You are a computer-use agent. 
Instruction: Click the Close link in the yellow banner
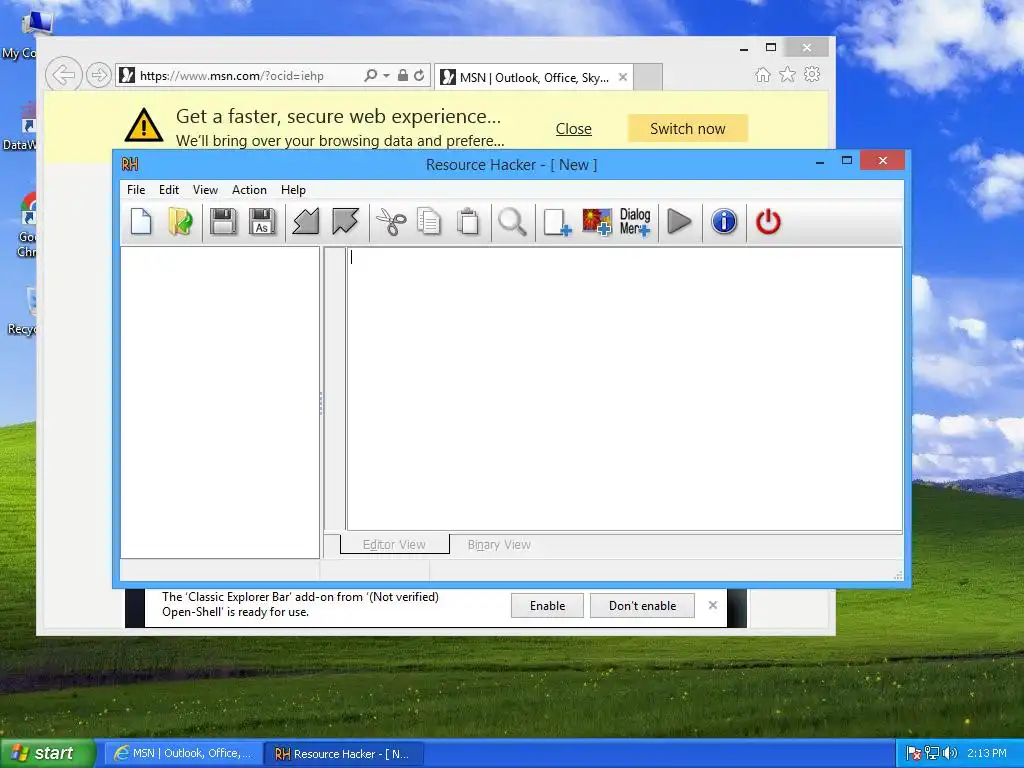[573, 129]
